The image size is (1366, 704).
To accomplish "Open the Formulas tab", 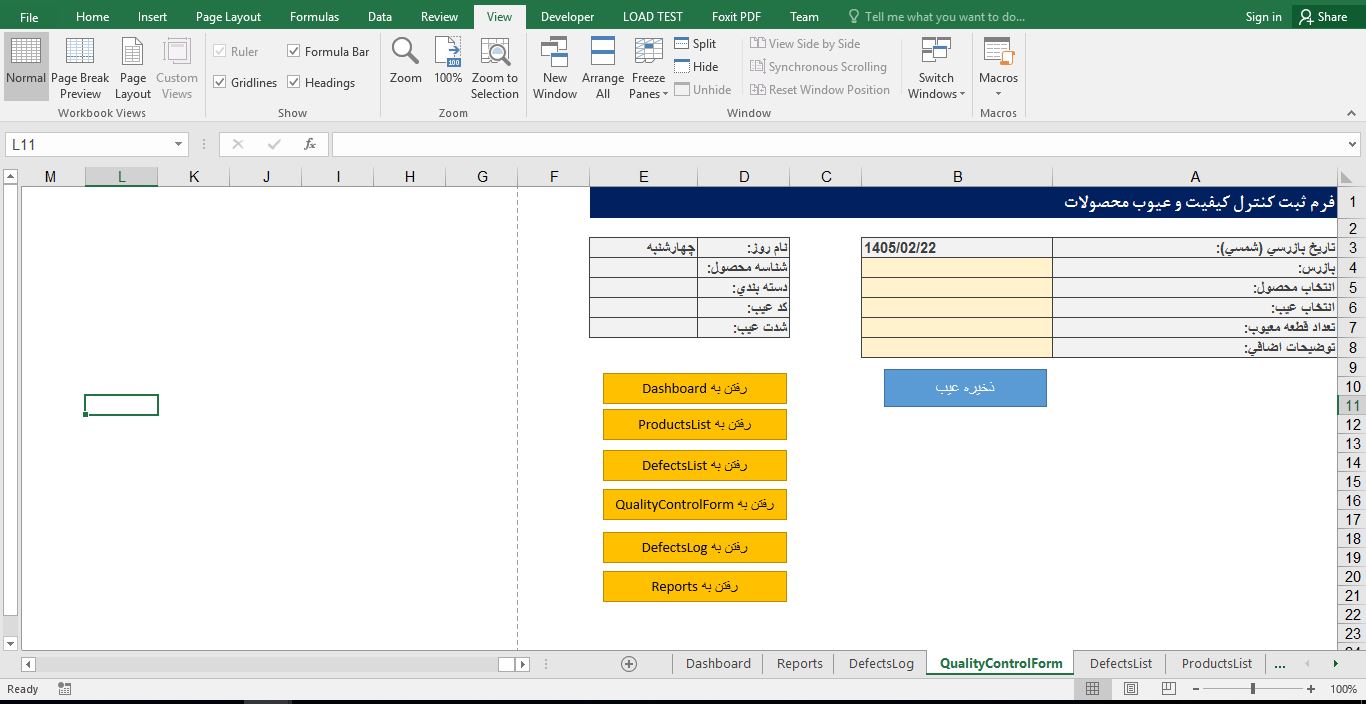I will click(x=314, y=16).
